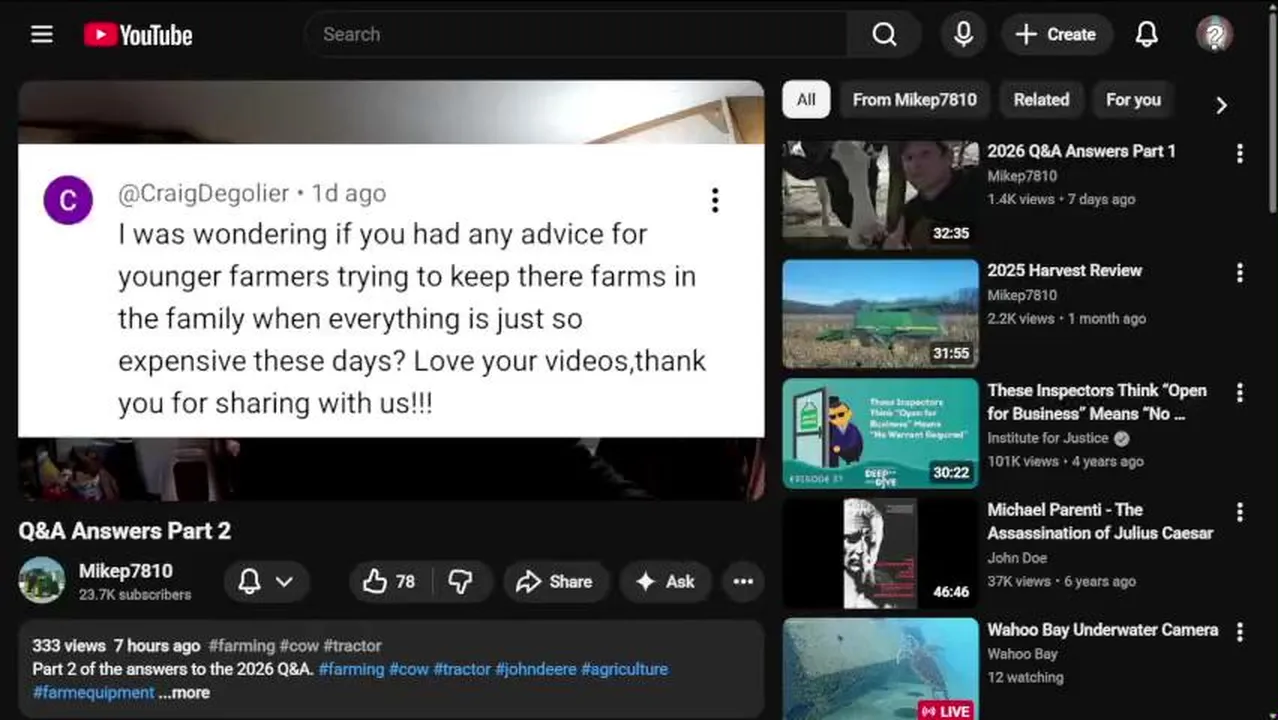Open Michael Parenti Julius Caesar title
Screen dimensions: 1278x720
coord(1100,521)
